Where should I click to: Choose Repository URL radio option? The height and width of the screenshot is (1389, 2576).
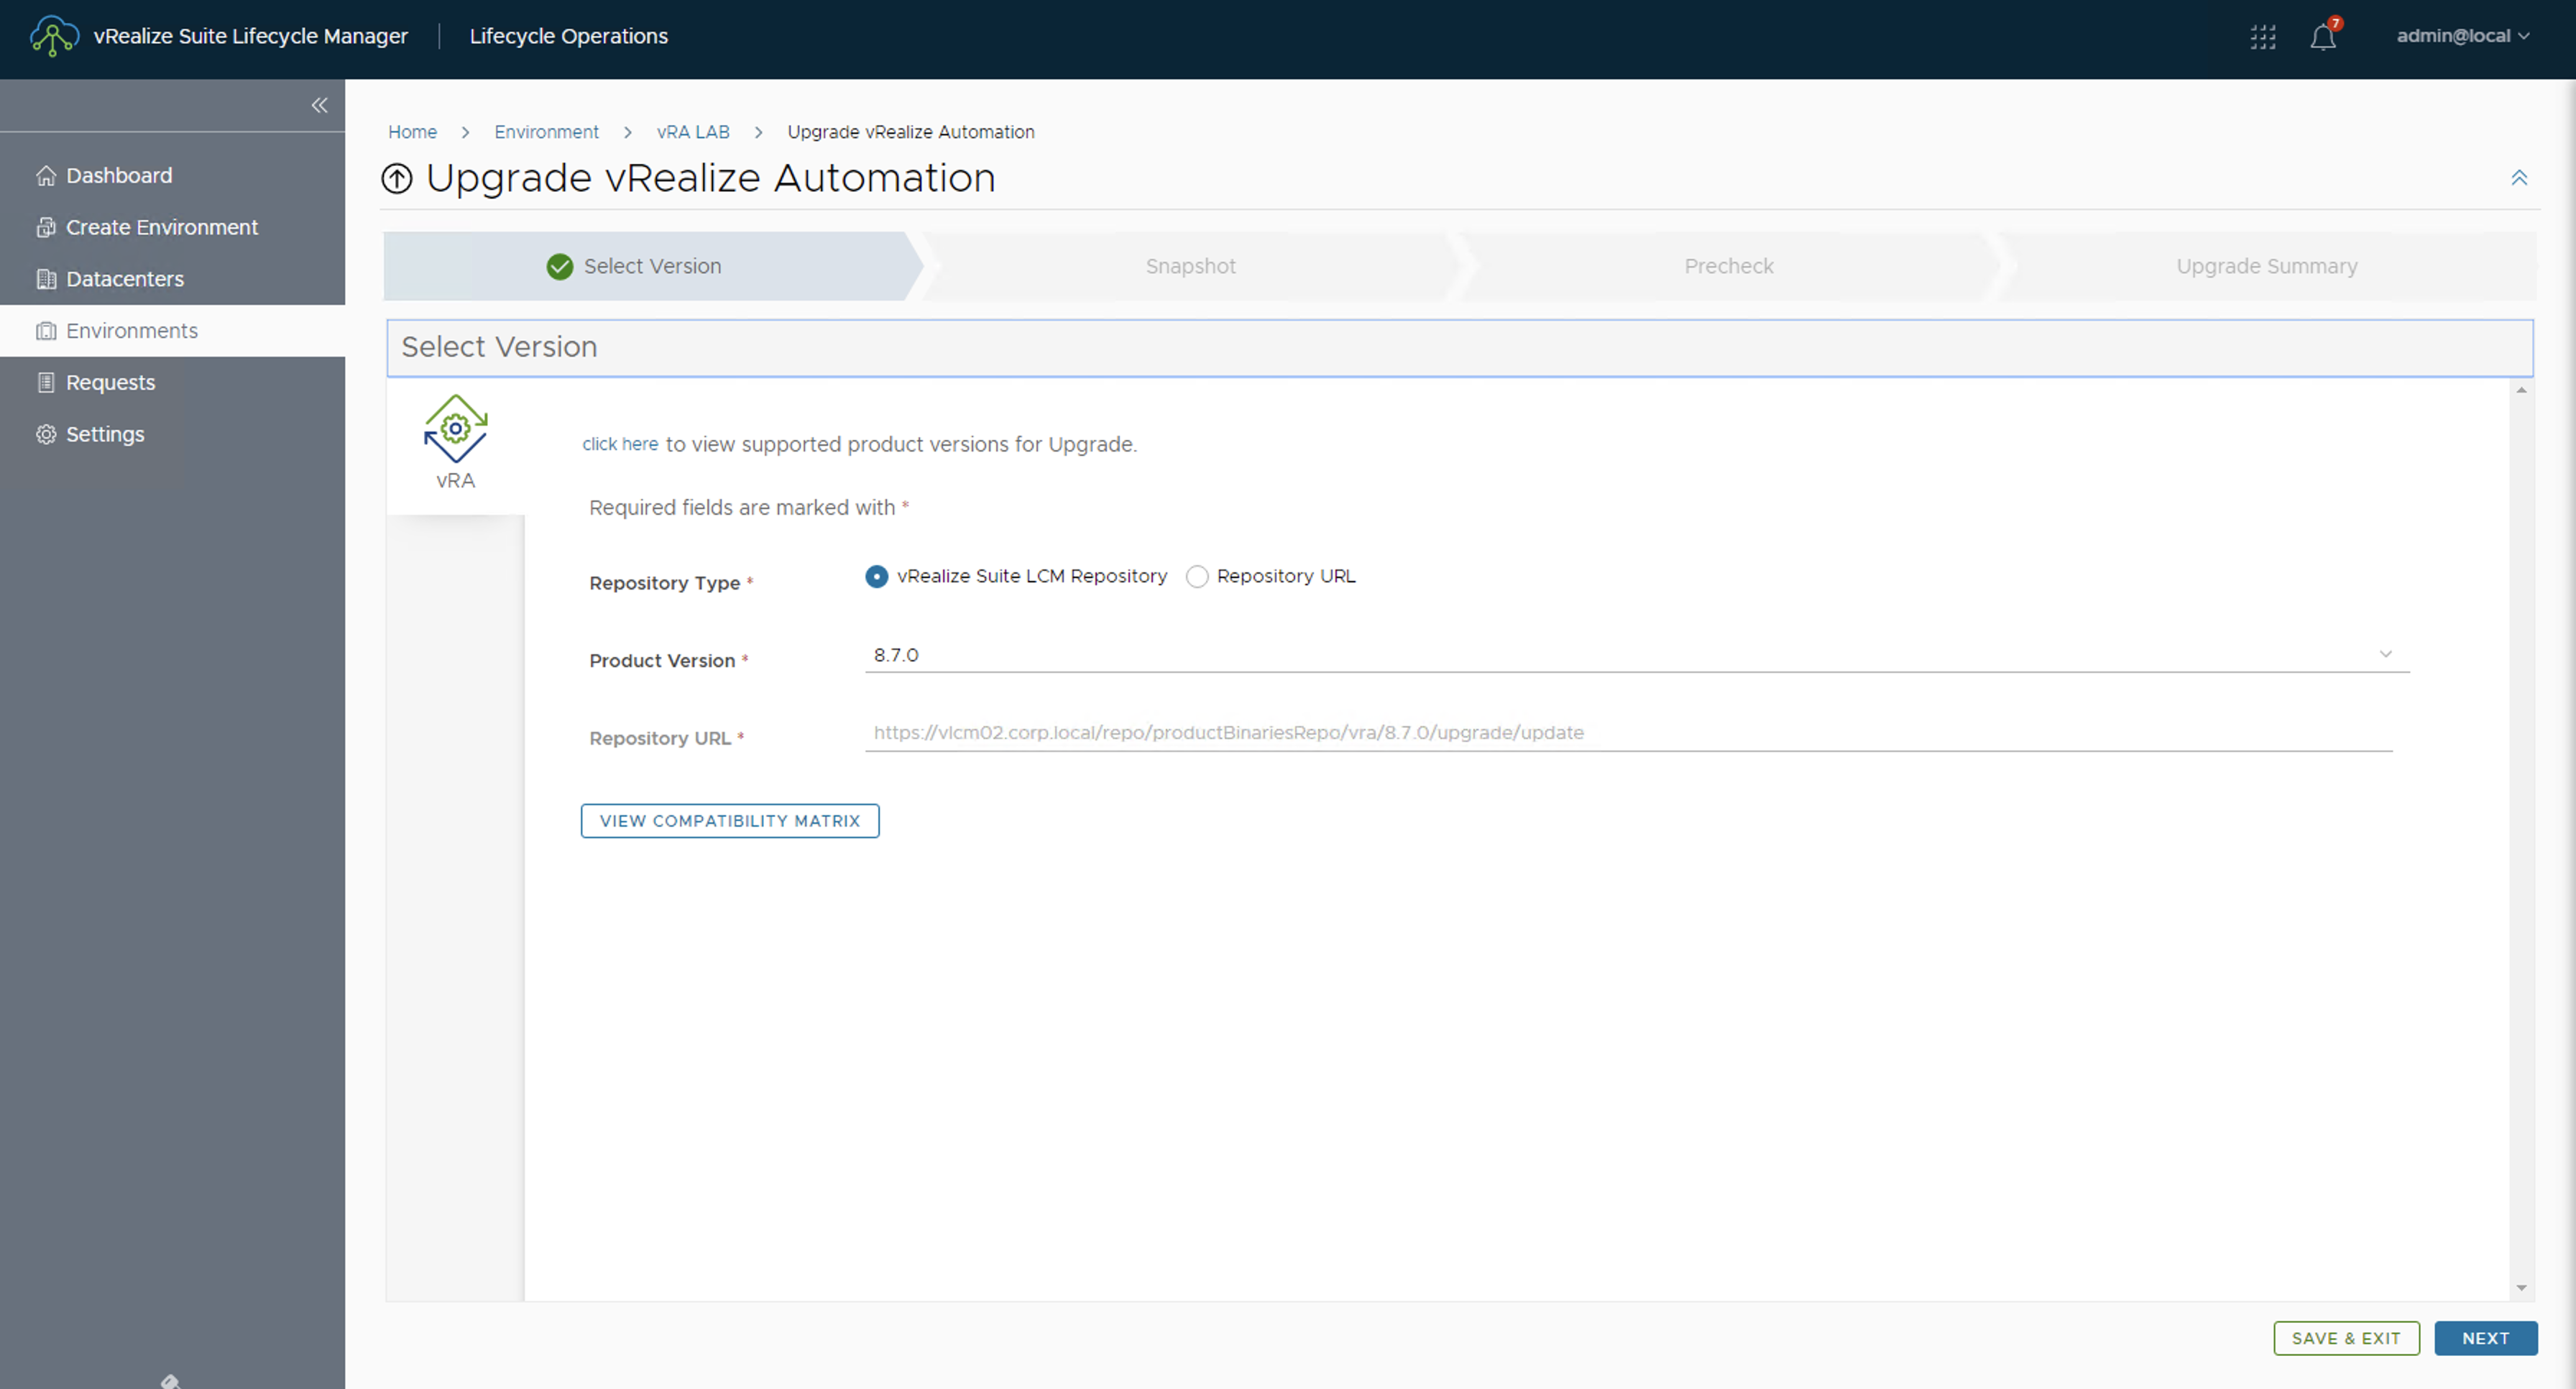point(1197,577)
